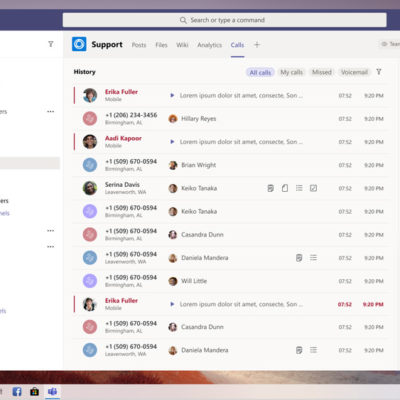The height and width of the screenshot is (400, 400).
Task: Click the Aadi Kapoor name
Action: coord(123,138)
